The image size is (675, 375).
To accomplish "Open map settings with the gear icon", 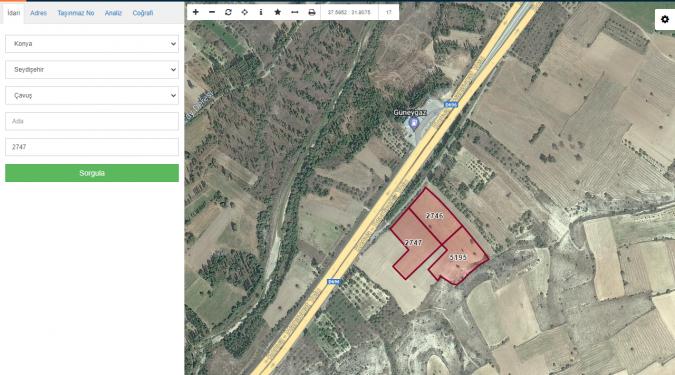I will click(665, 19).
